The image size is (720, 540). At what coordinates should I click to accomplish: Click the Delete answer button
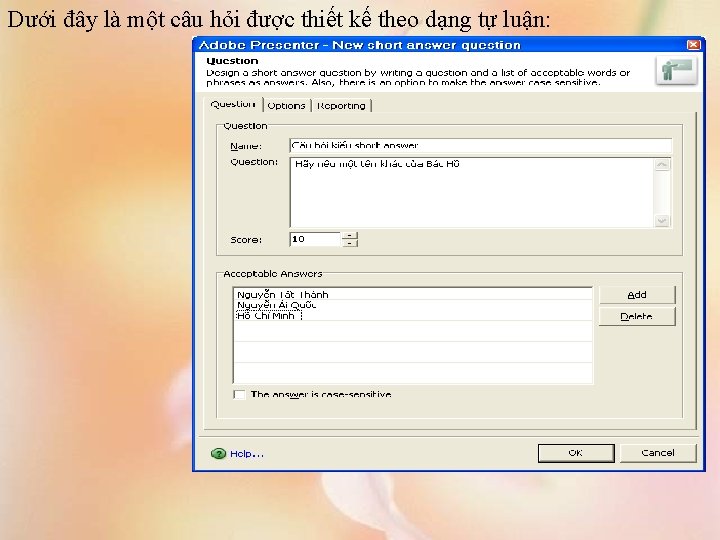tap(637, 316)
